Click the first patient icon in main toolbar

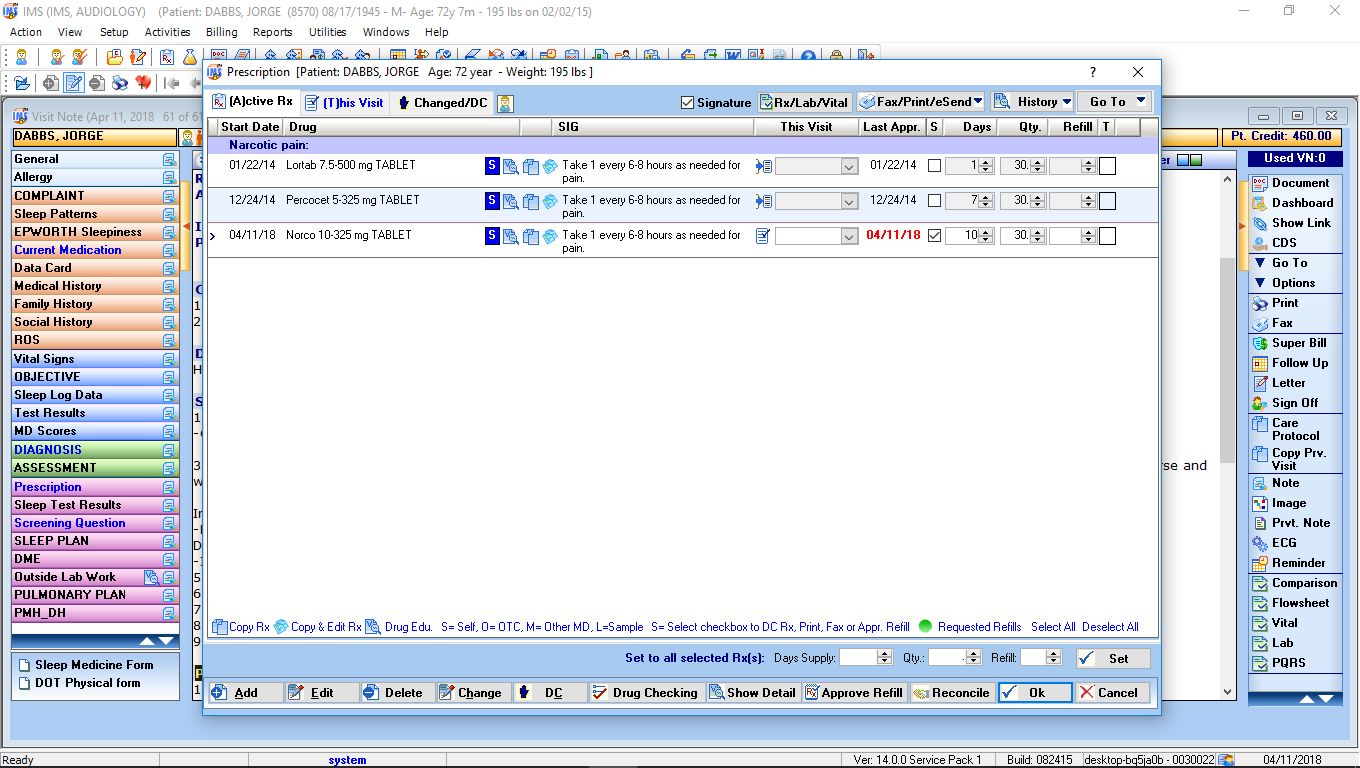pos(21,57)
